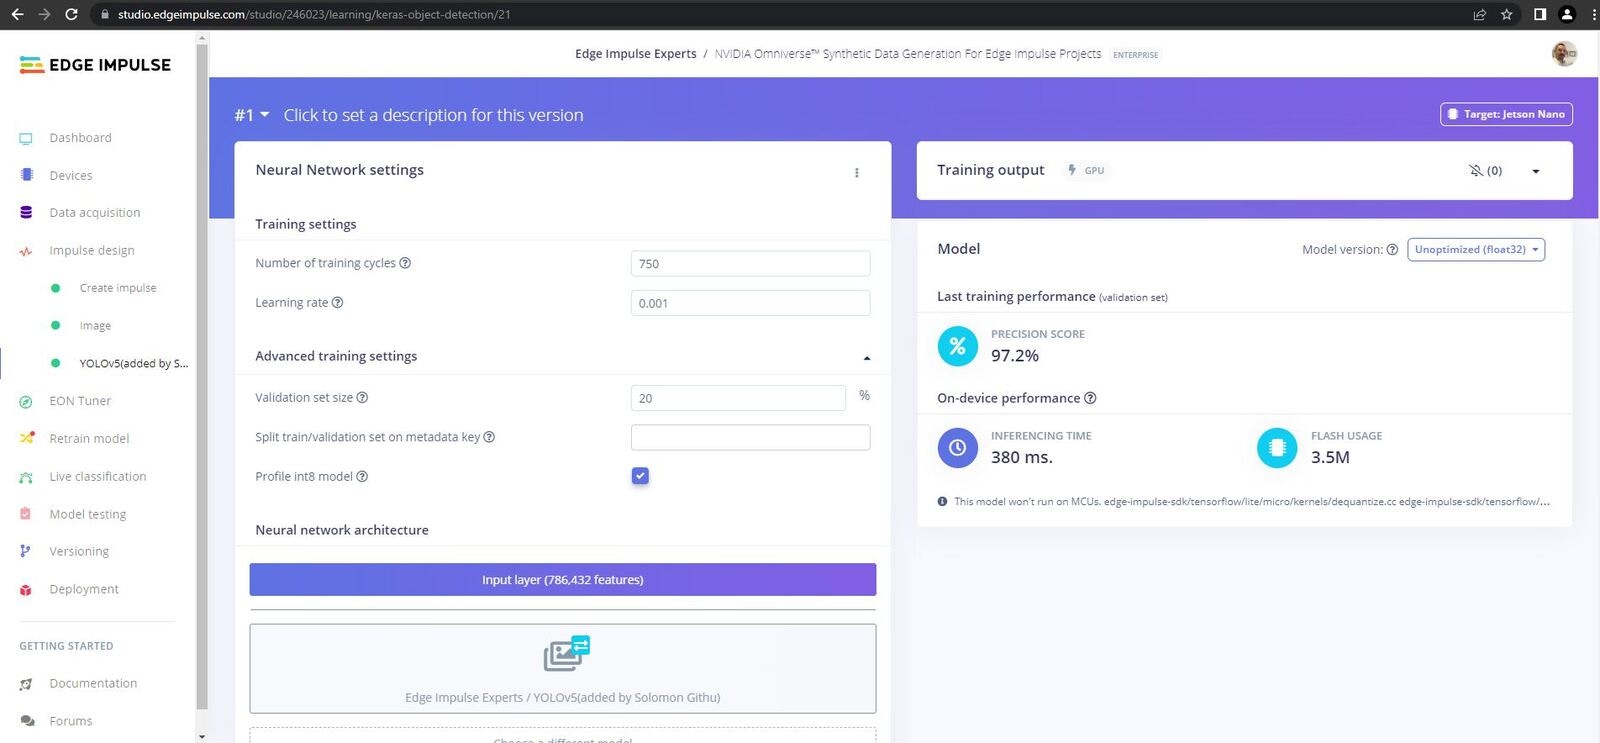The image size is (1600, 743).
Task: Click the image swap model icon
Action: [x=567, y=654]
